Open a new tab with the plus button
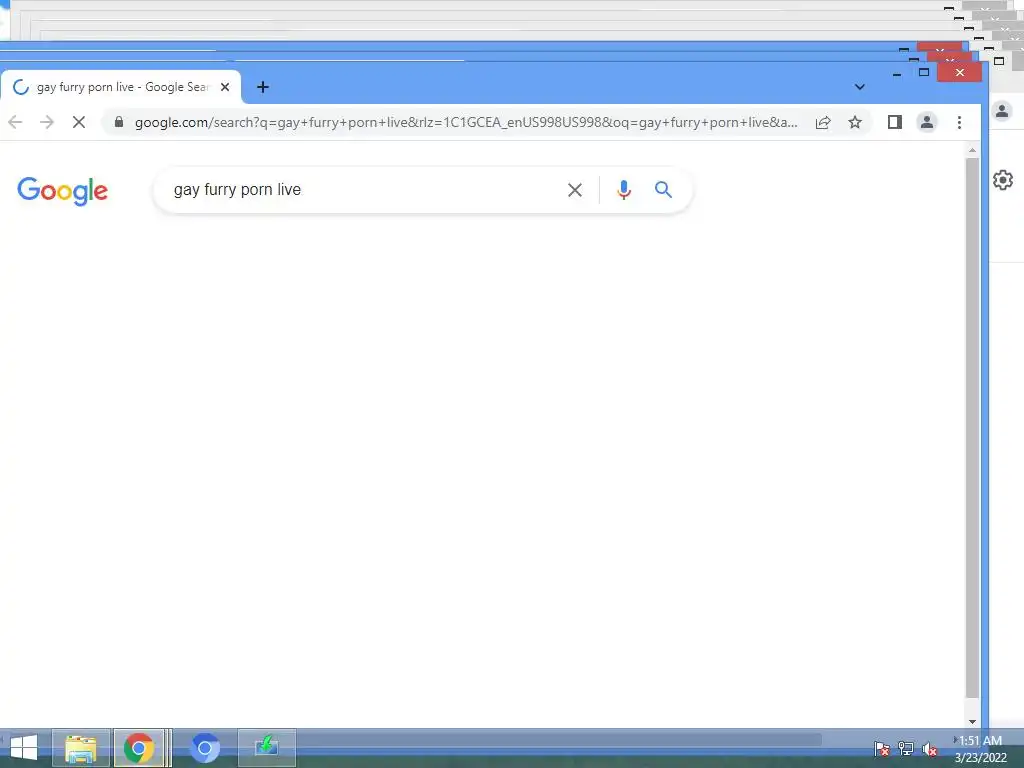This screenshot has width=1024, height=768. point(263,87)
